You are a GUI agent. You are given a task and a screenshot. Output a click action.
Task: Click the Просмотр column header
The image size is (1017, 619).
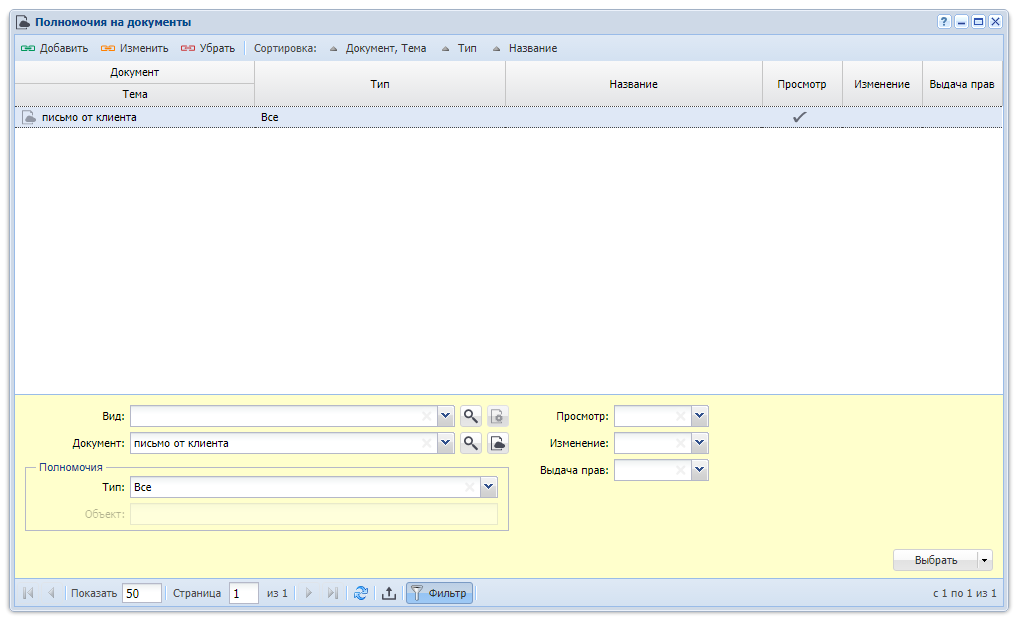click(x=802, y=84)
